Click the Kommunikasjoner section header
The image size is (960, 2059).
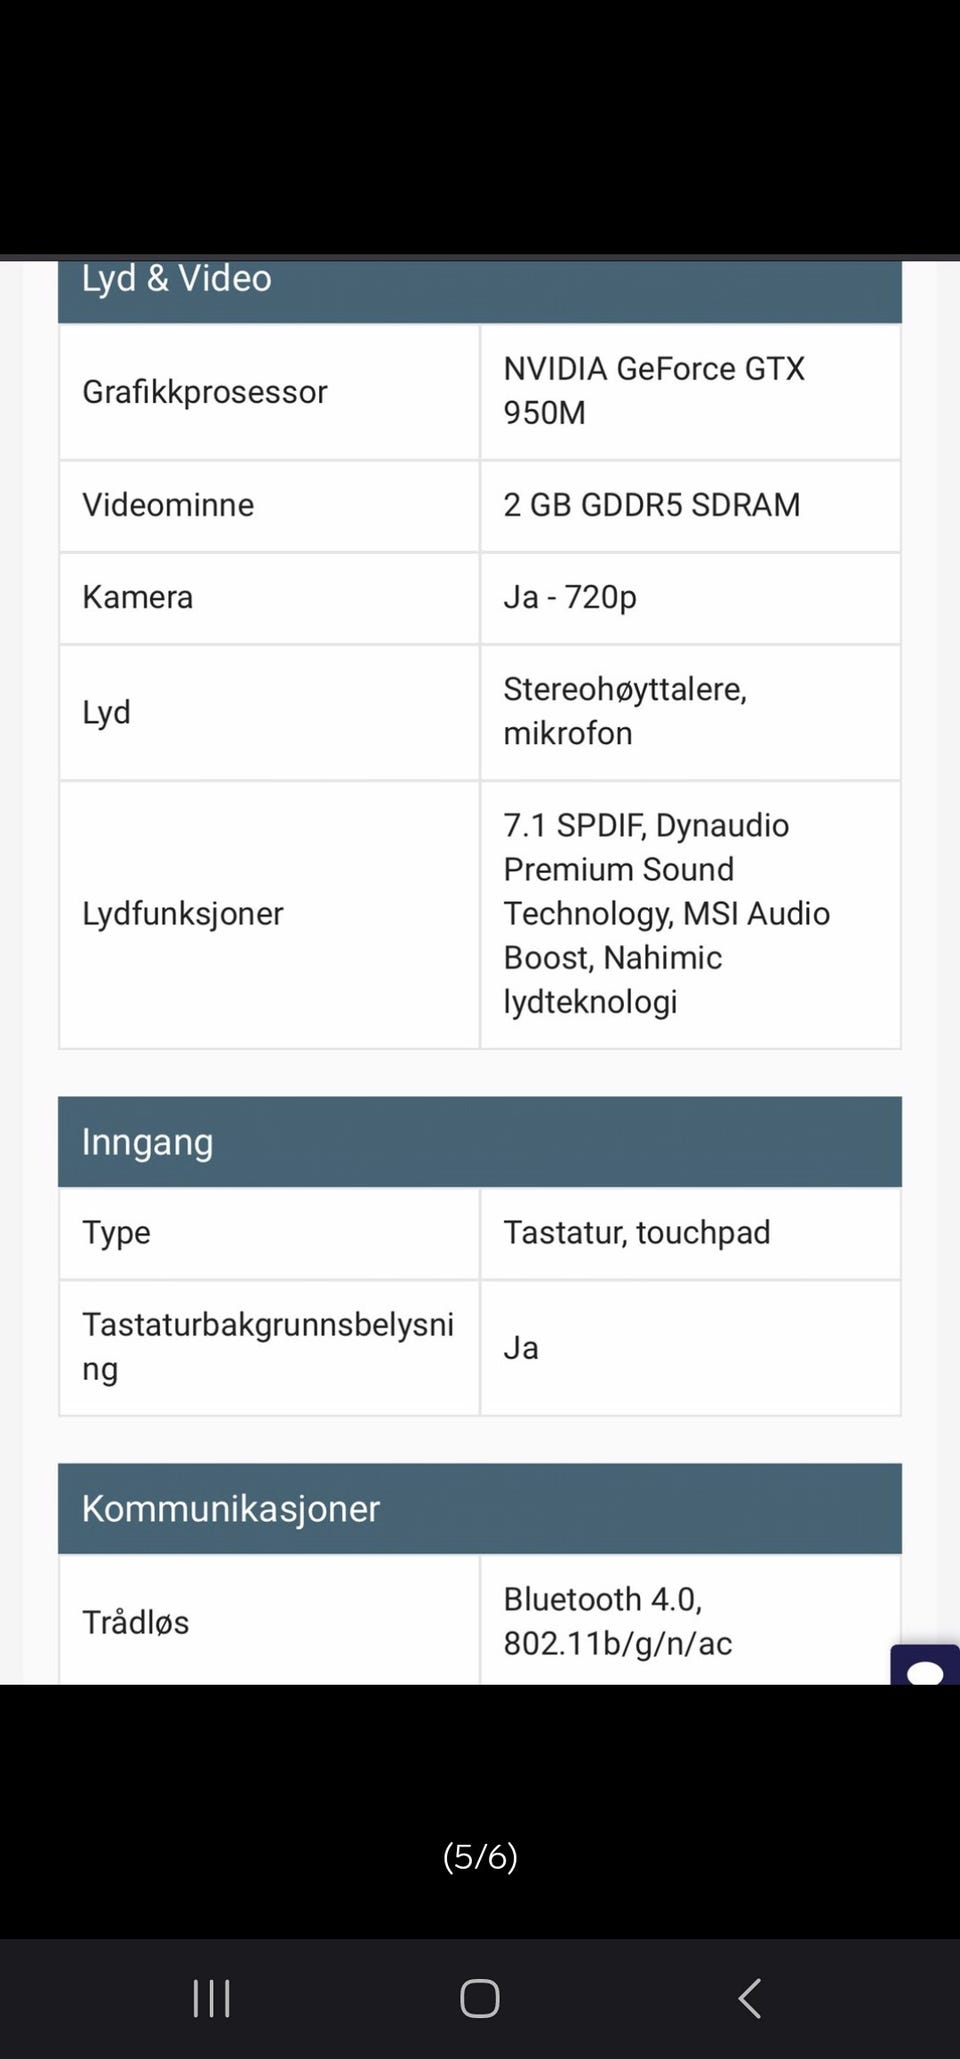(x=231, y=1508)
